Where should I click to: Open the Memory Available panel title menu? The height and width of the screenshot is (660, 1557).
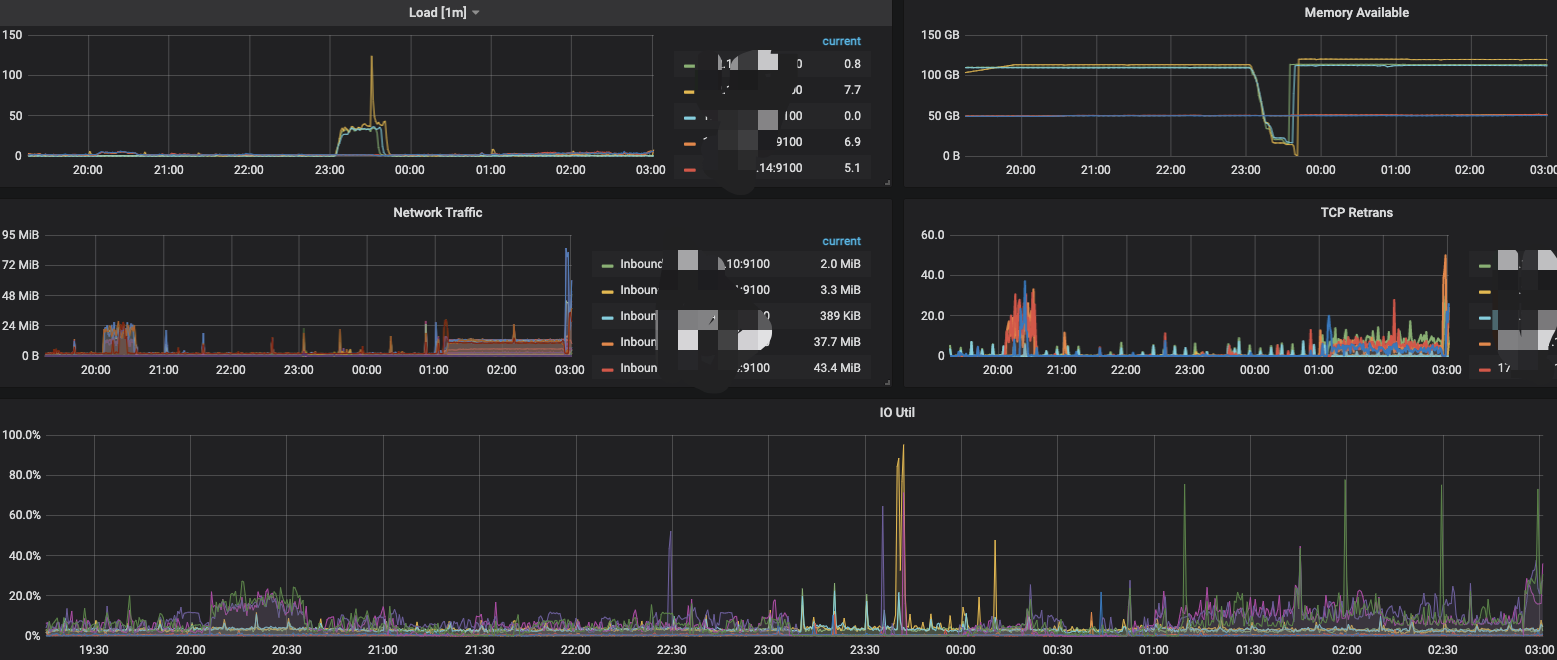point(1356,13)
